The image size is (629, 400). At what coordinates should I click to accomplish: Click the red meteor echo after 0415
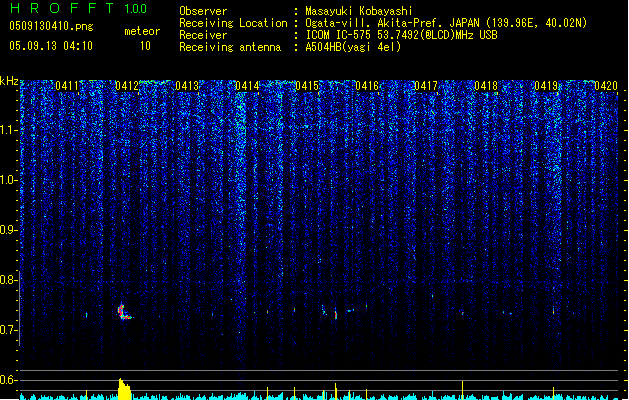(x=336, y=315)
